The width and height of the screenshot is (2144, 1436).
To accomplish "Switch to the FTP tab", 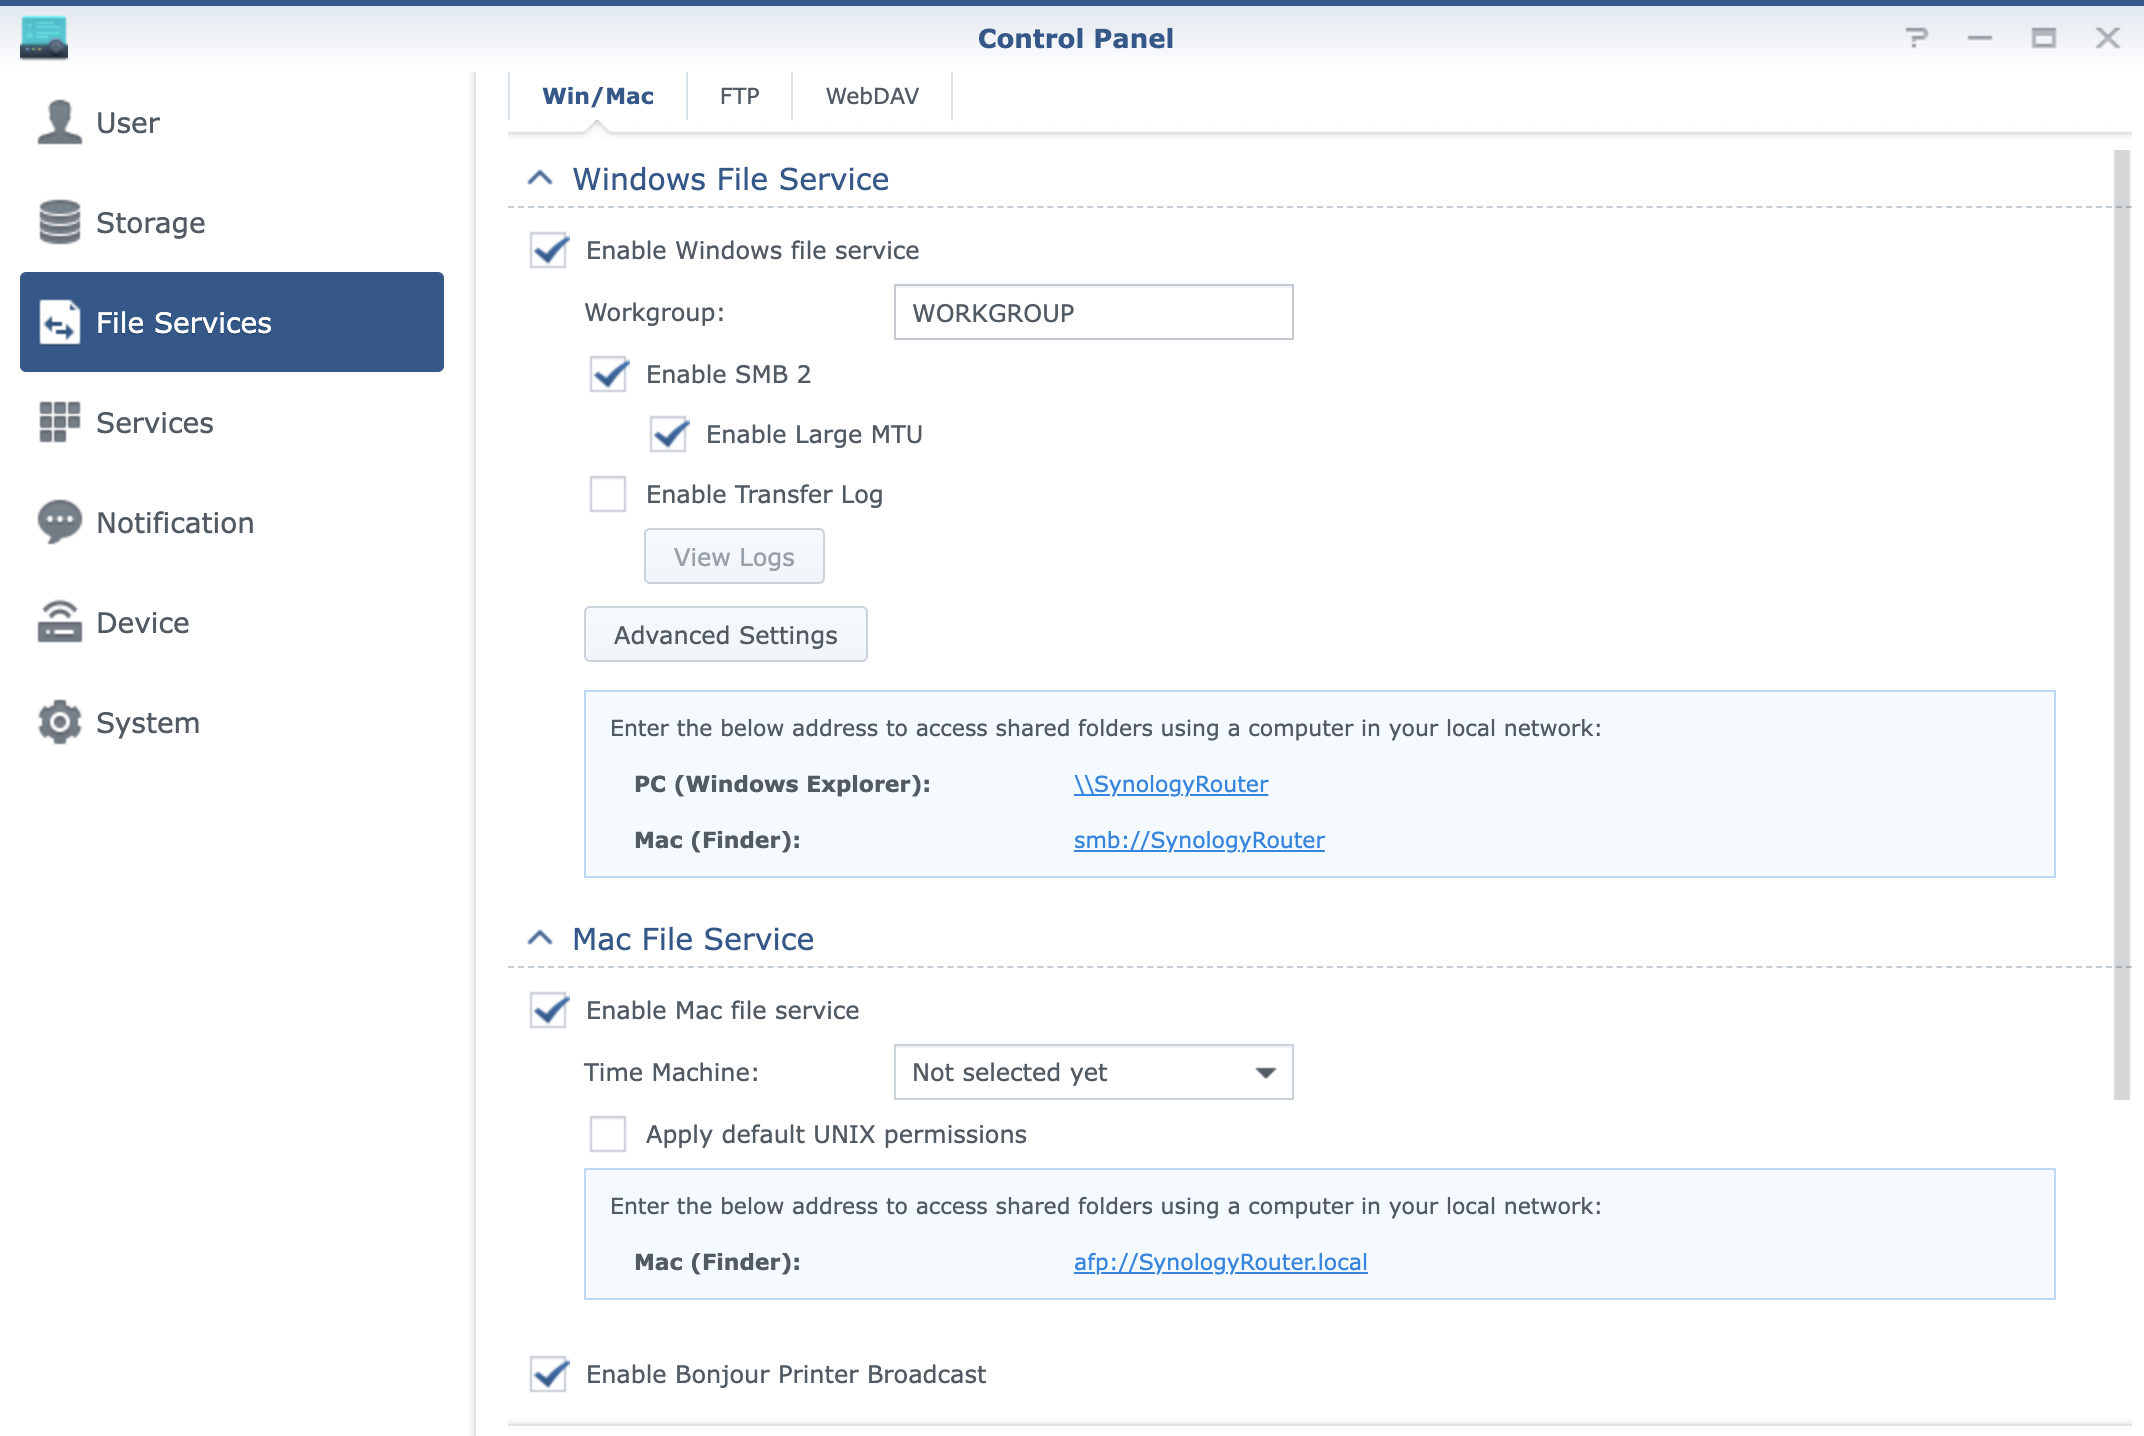I will pyautogui.click(x=740, y=96).
